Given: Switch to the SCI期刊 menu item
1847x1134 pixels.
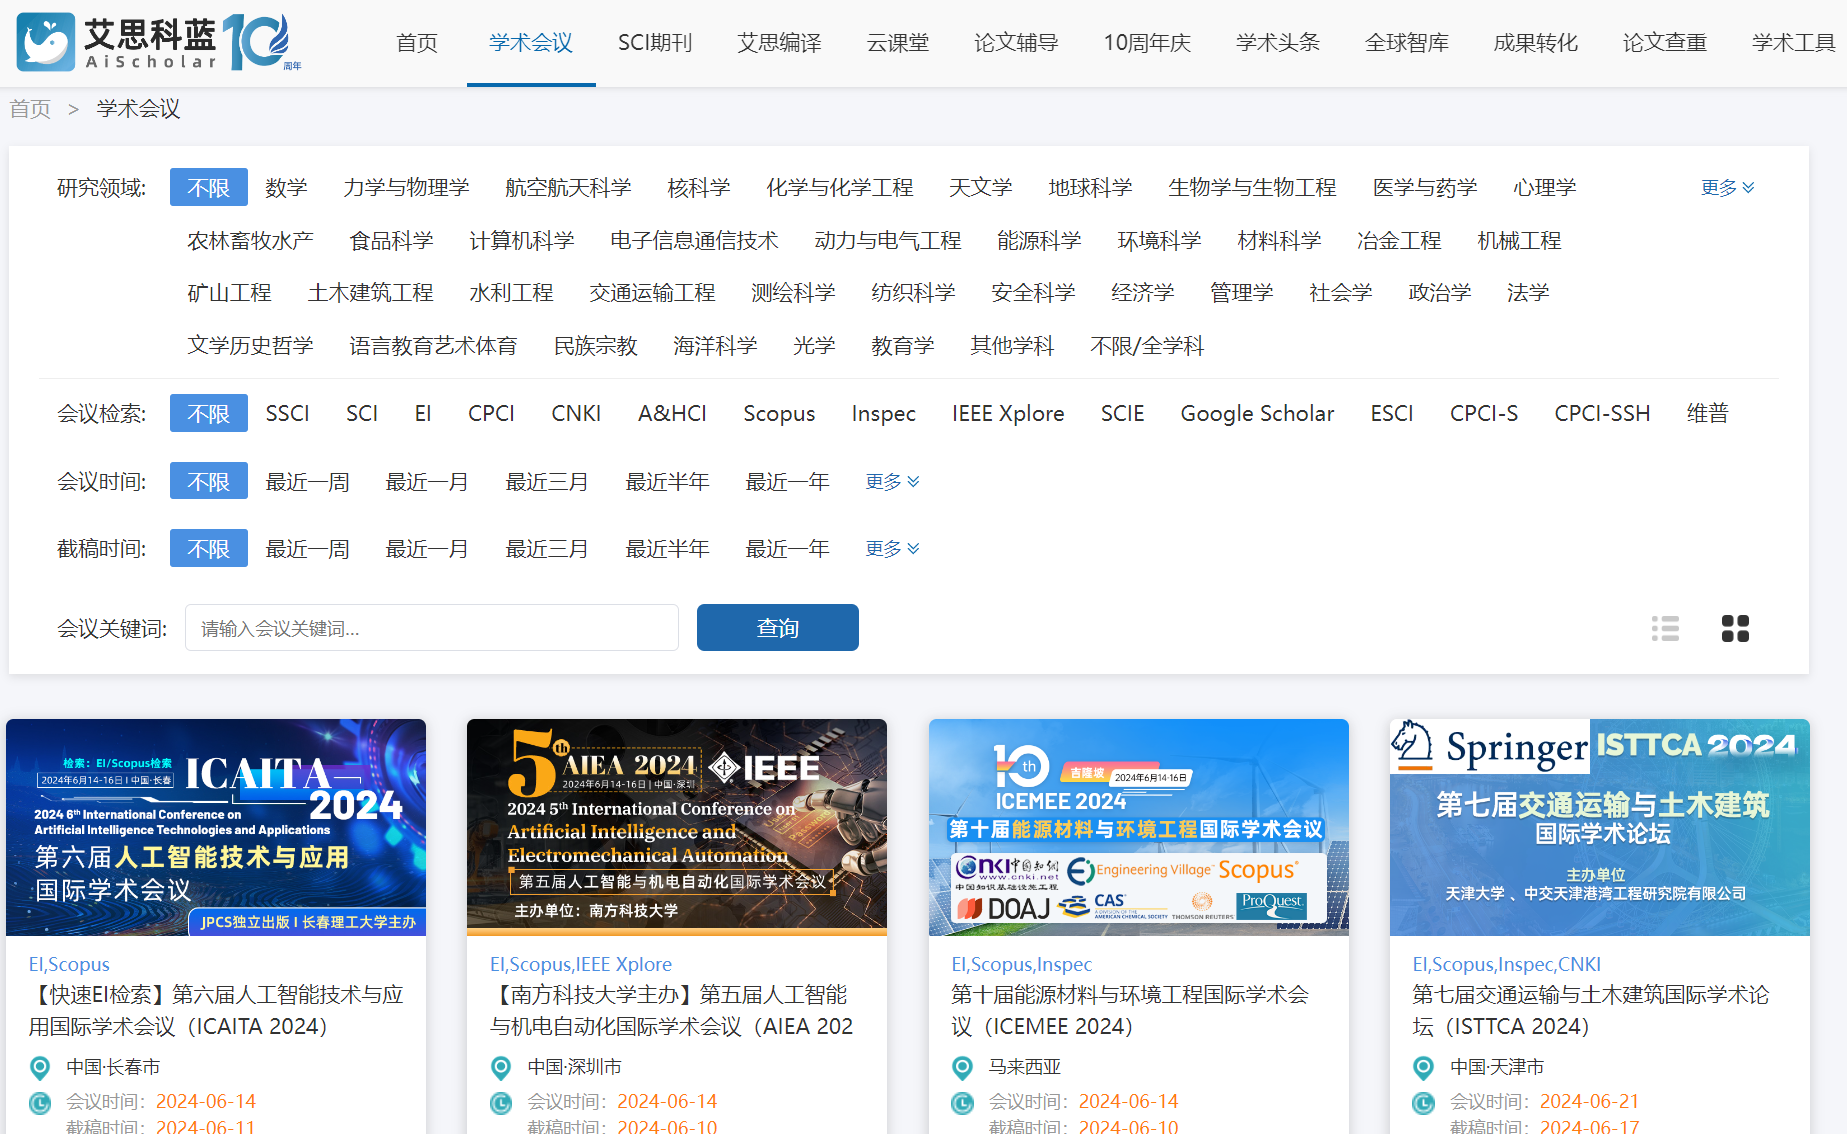Looking at the screenshot, I should click(x=654, y=43).
